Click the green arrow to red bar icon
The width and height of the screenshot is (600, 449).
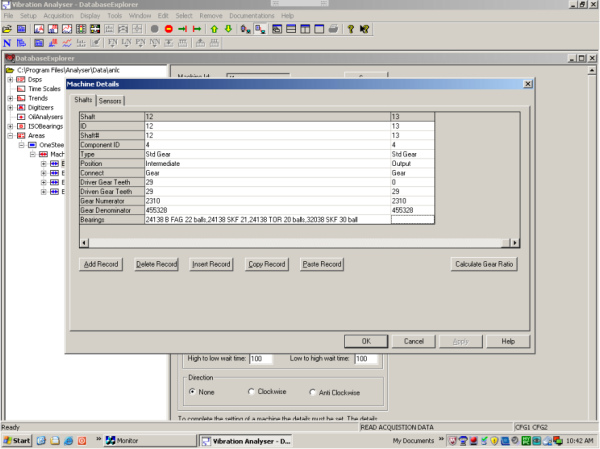(183, 29)
